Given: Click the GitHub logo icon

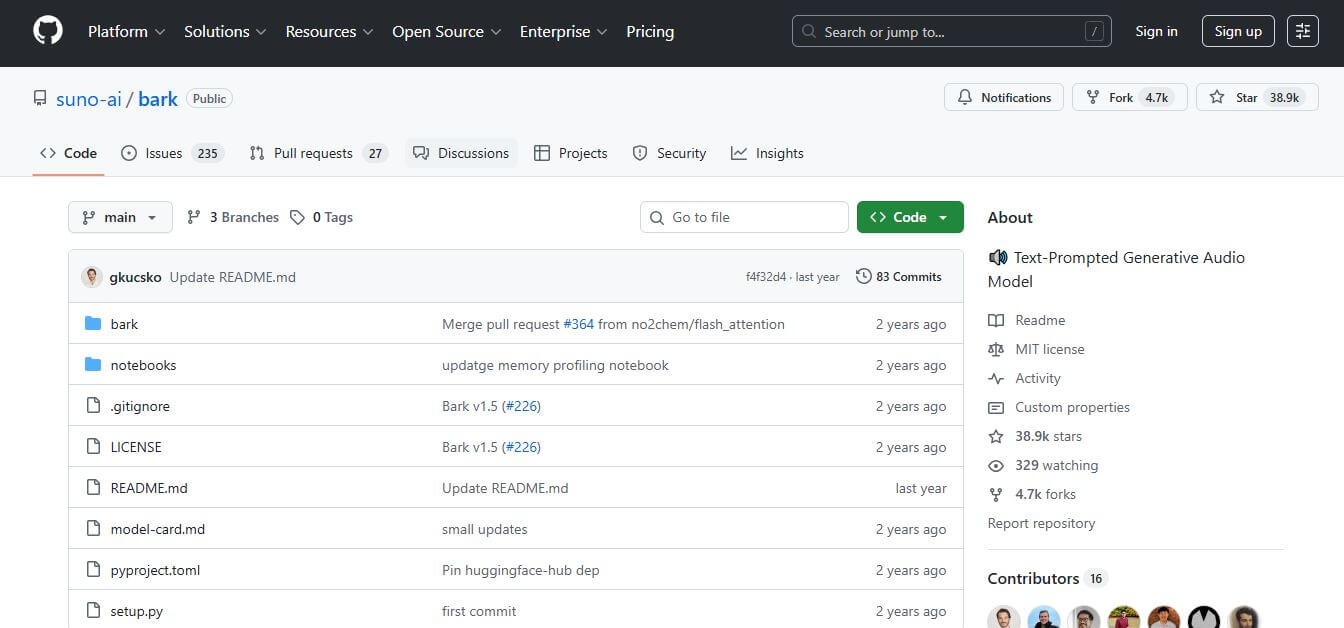Looking at the screenshot, I should tap(47, 32).
